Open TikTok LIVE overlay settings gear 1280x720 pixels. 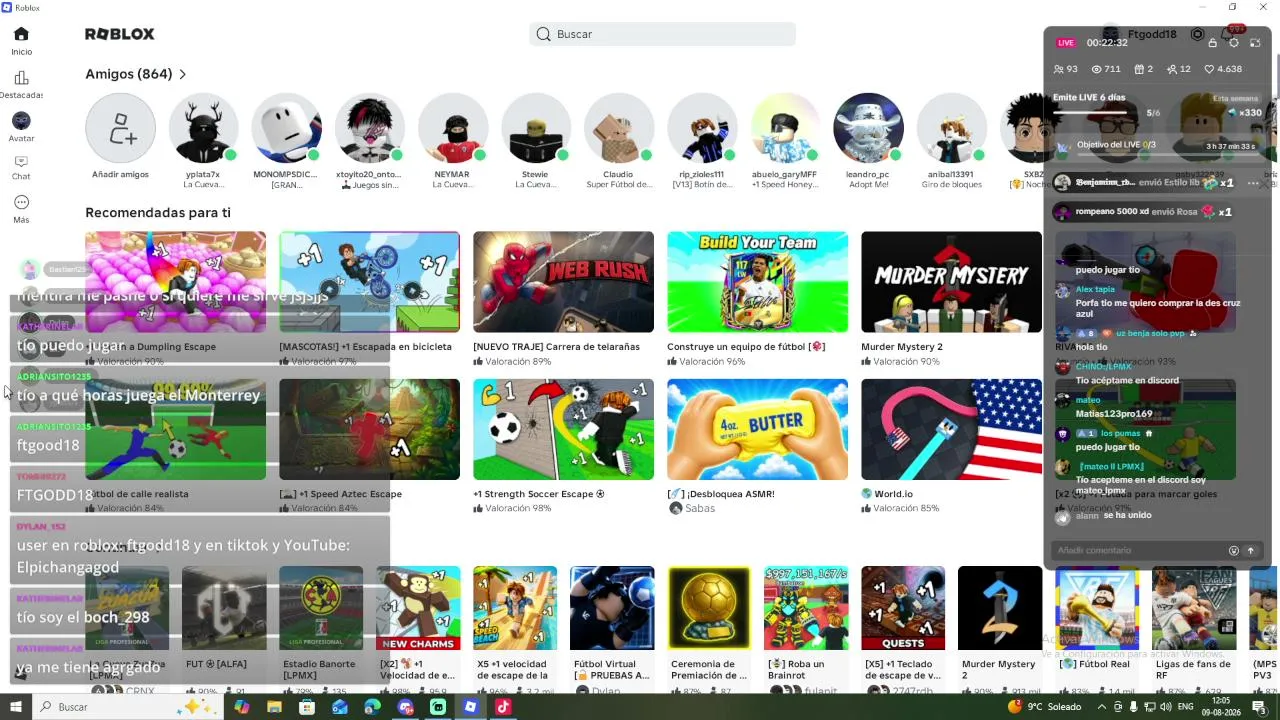pos(1234,43)
